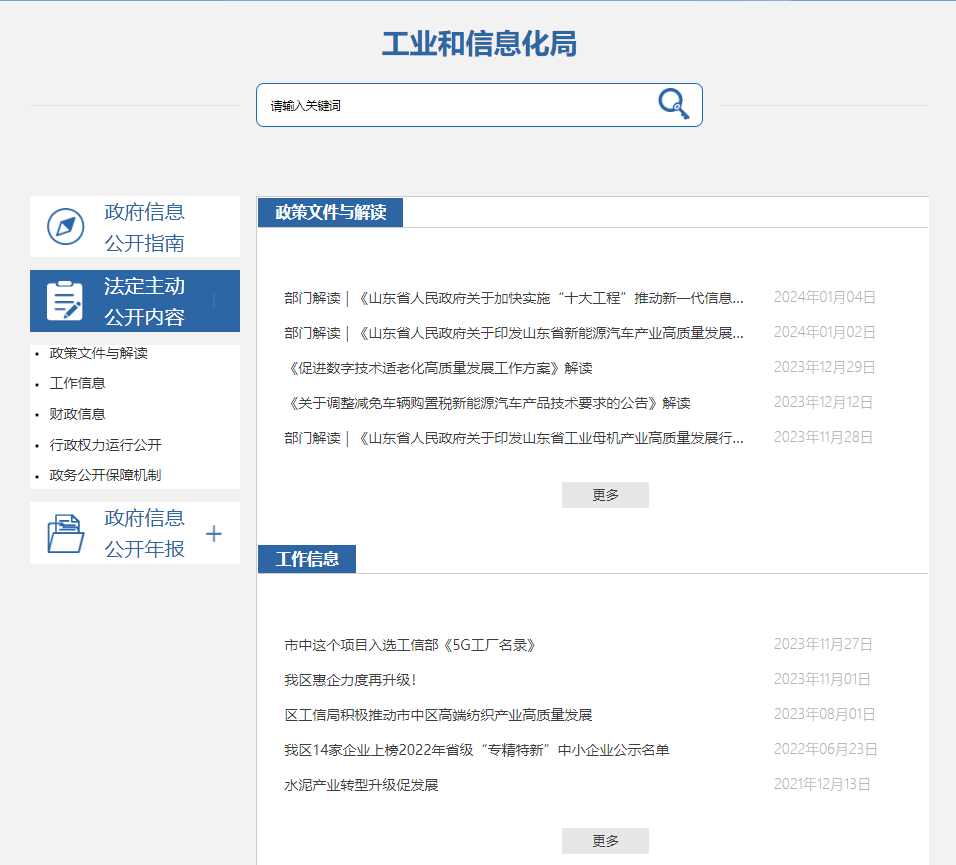
Task: Open article 水泥产业转型升级促发展
Action: click(361, 785)
